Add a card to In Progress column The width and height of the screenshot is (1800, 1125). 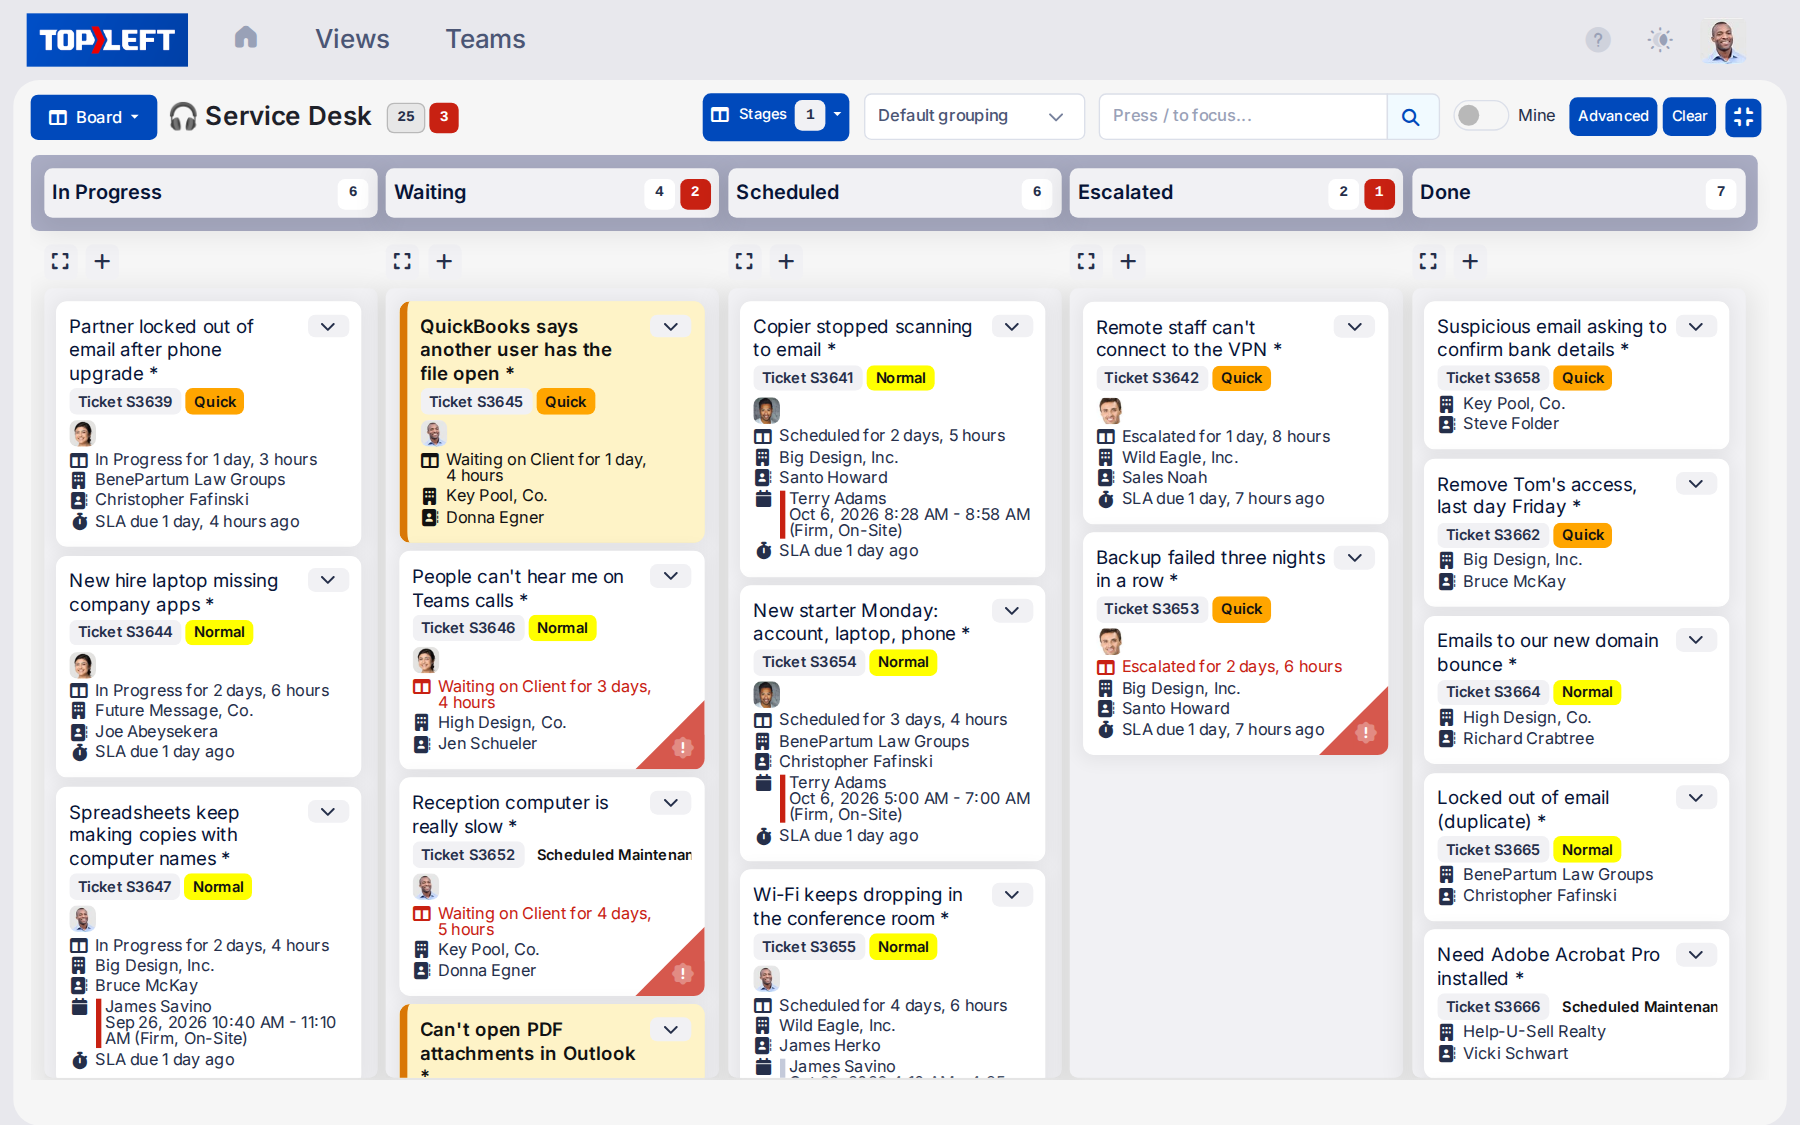102,261
